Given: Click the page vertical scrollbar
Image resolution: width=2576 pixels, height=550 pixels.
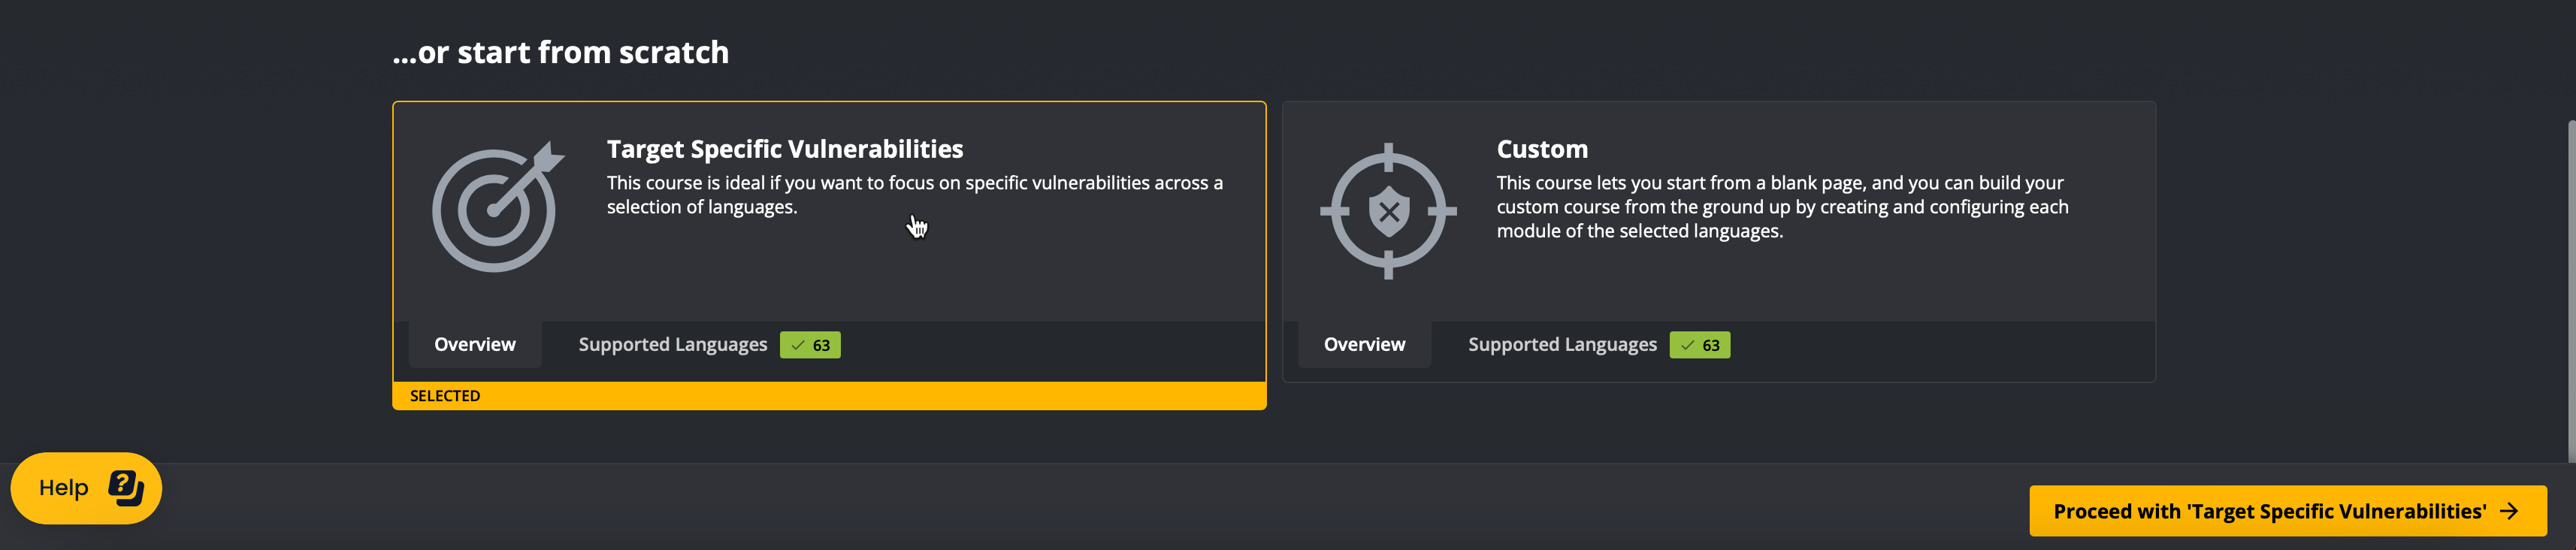Looking at the screenshot, I should (2571, 290).
